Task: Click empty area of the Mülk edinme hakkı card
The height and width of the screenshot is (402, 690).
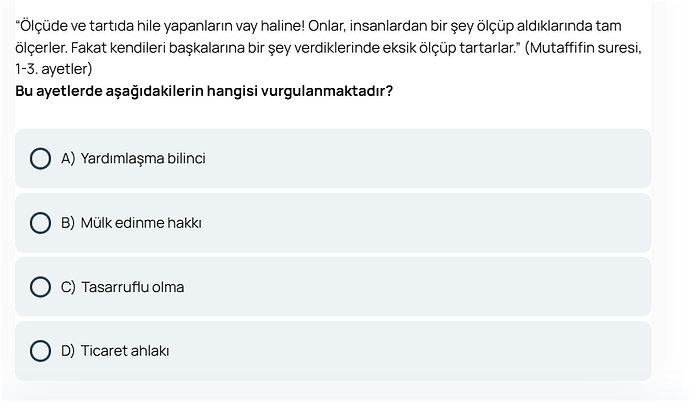Action: coord(450,223)
